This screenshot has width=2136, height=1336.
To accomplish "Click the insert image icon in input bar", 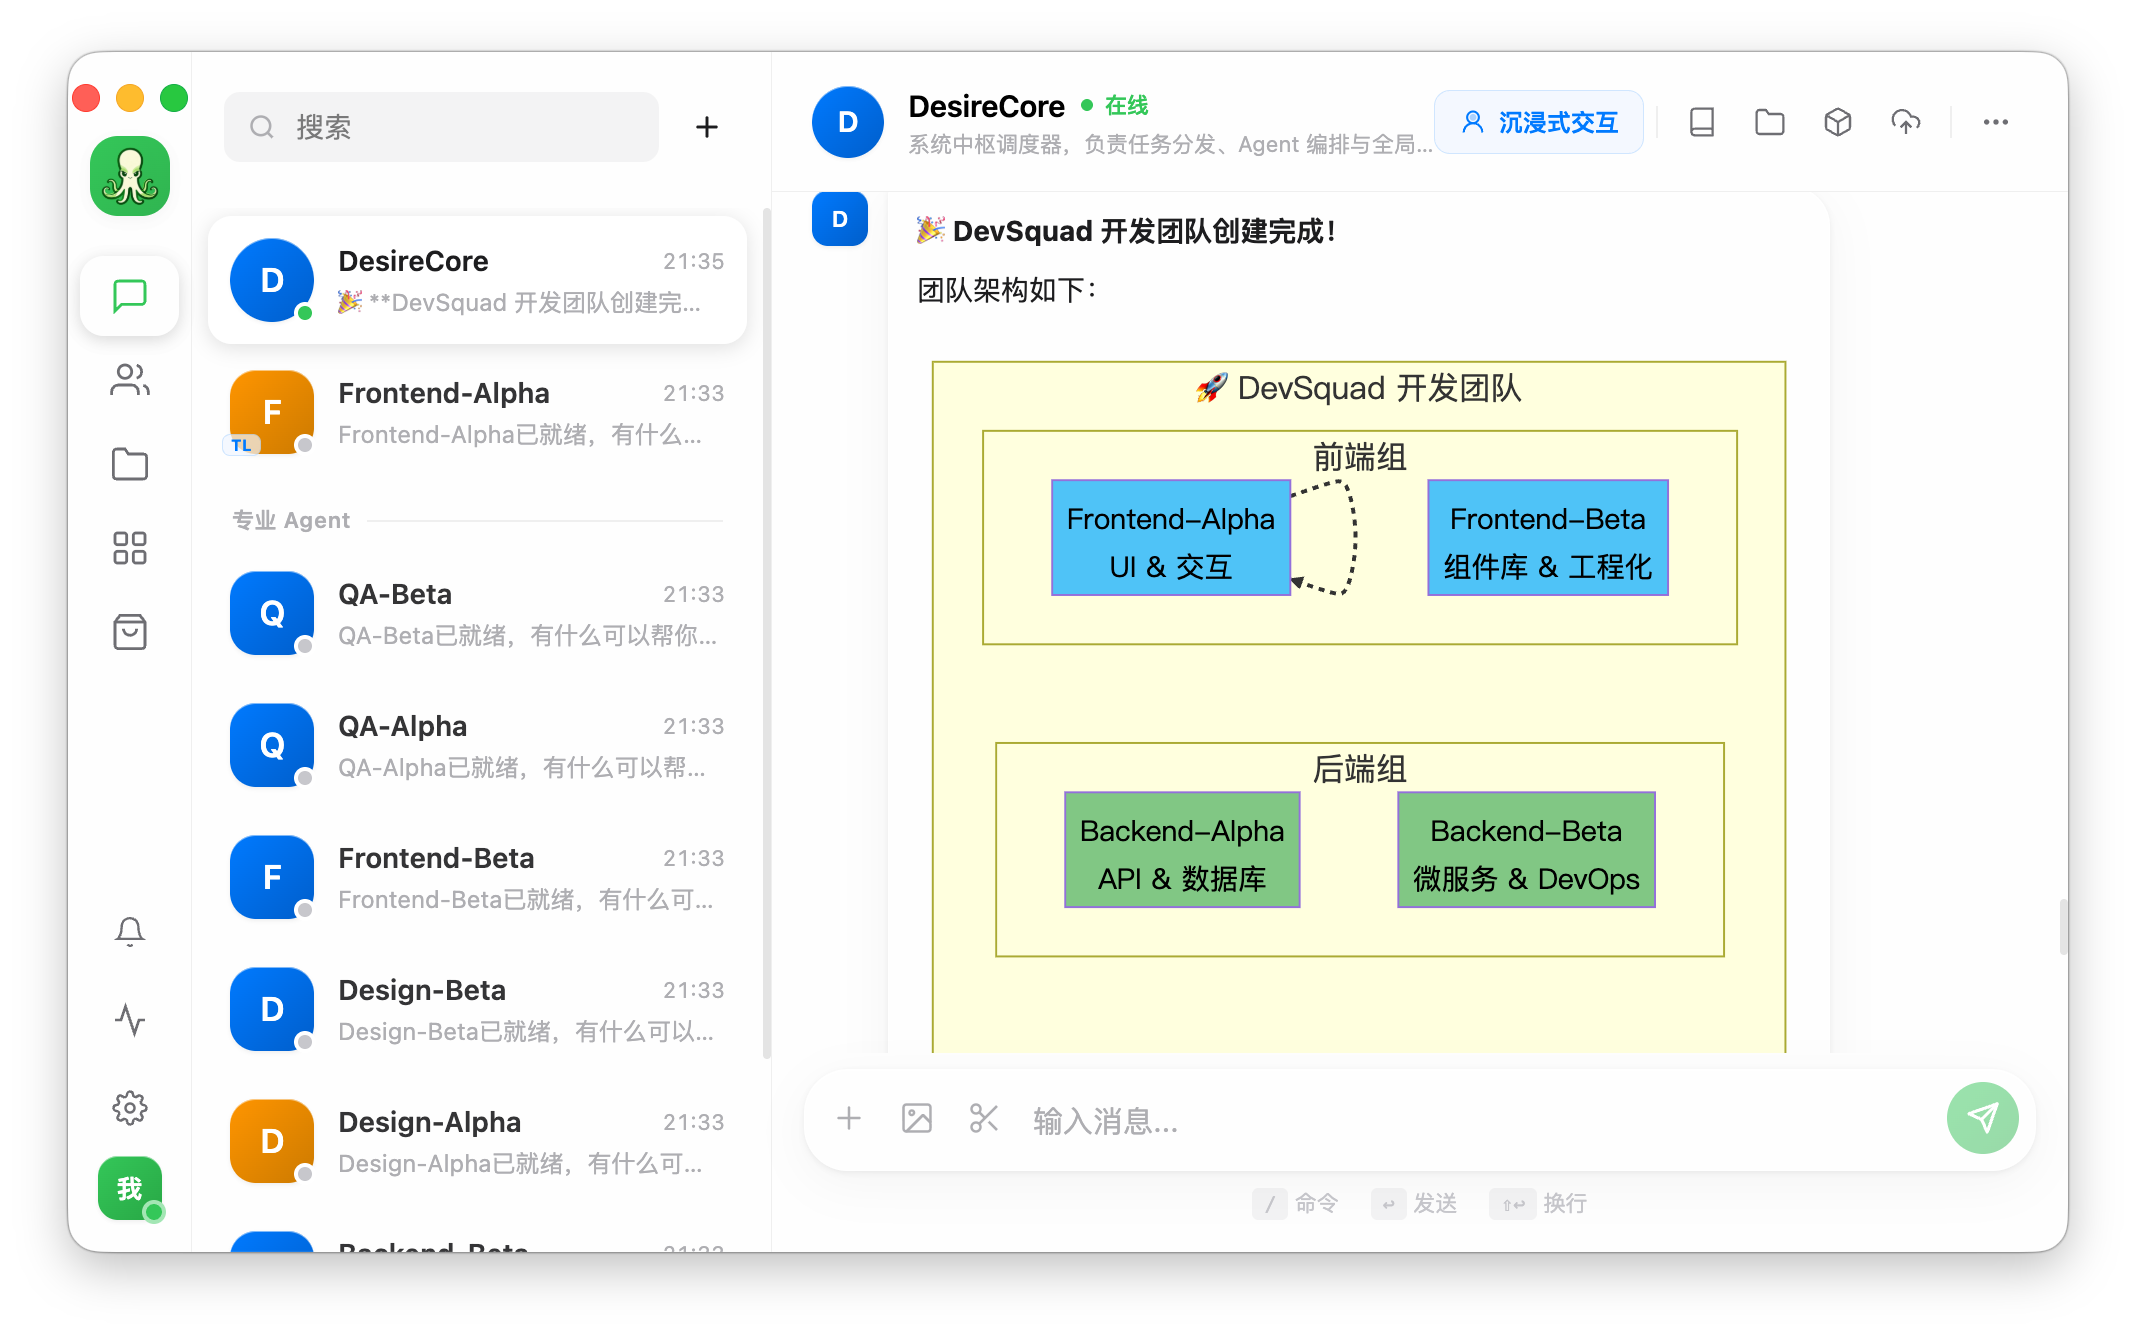I will pos(917,1118).
